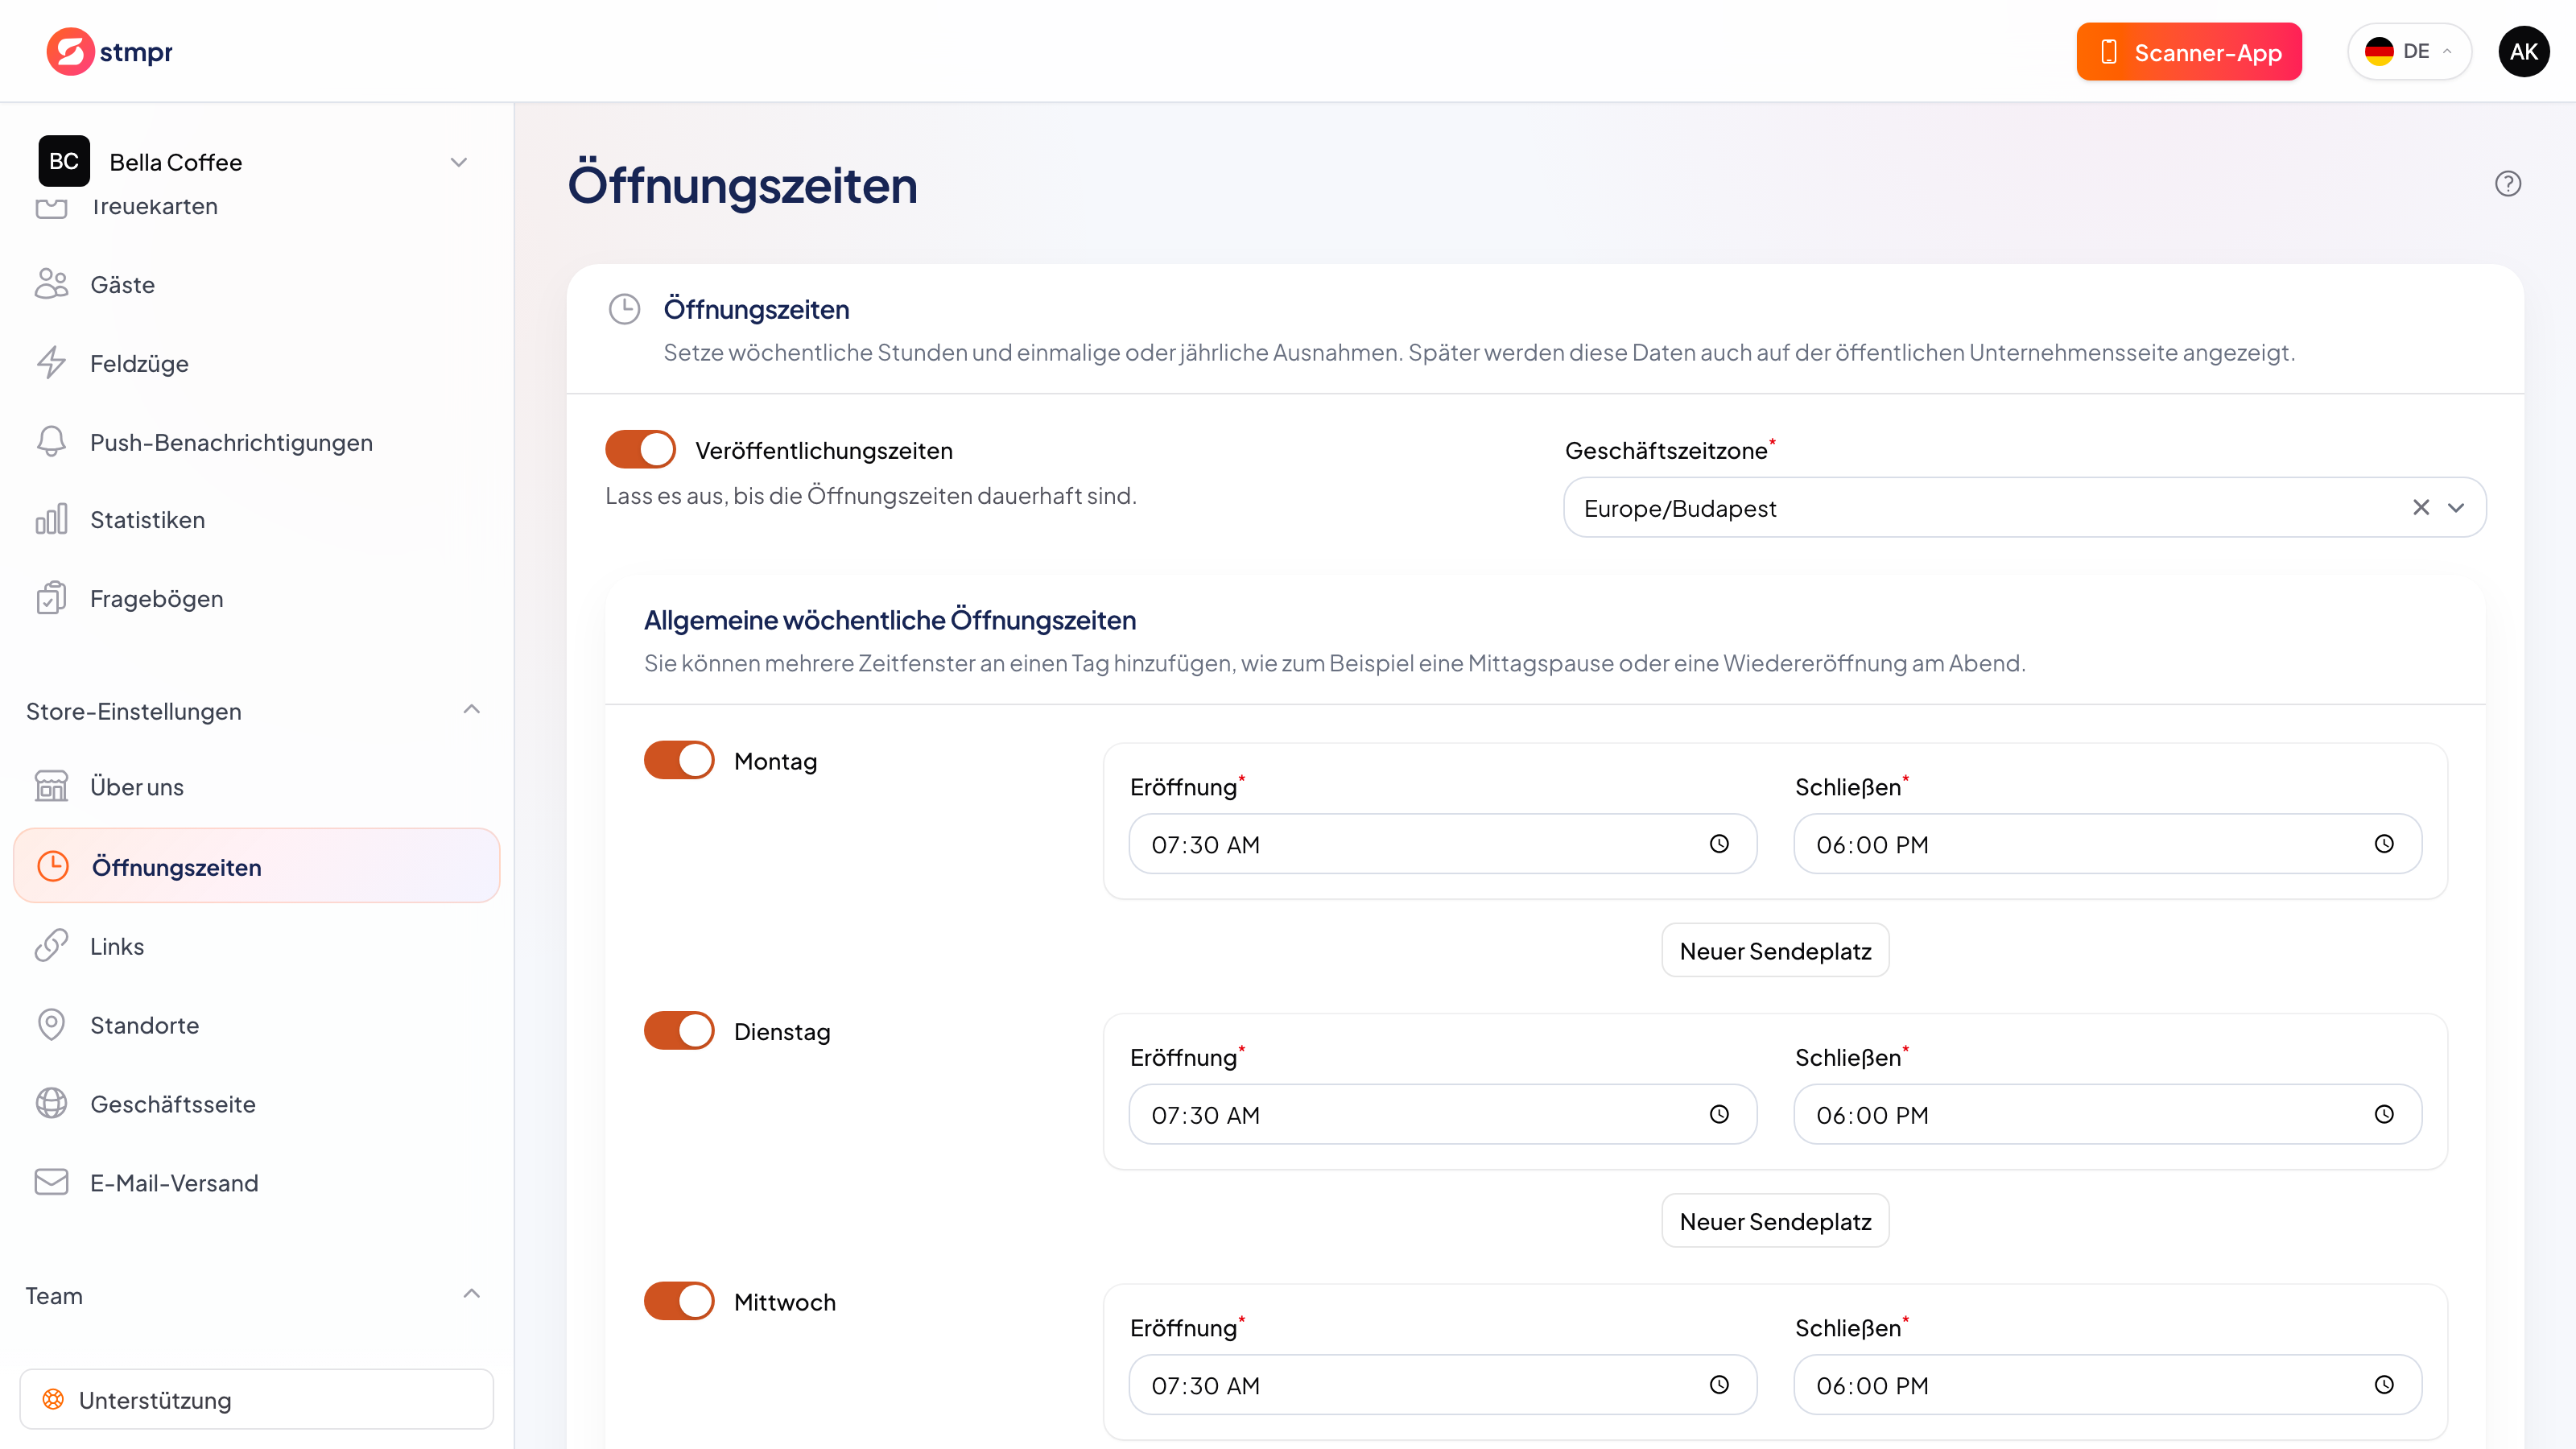Toggle the Montag switch off
Viewport: 2576px width, 1449px height.
[679, 760]
